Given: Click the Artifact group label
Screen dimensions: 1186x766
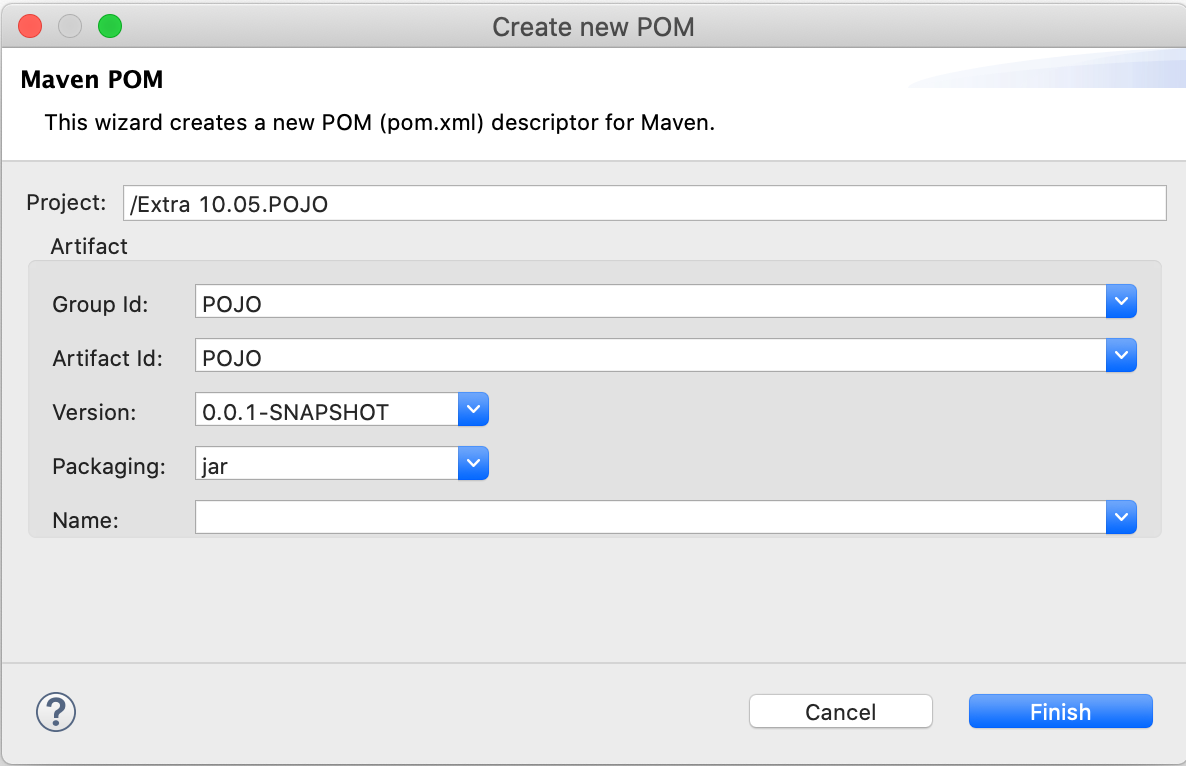Looking at the screenshot, I should [88, 247].
